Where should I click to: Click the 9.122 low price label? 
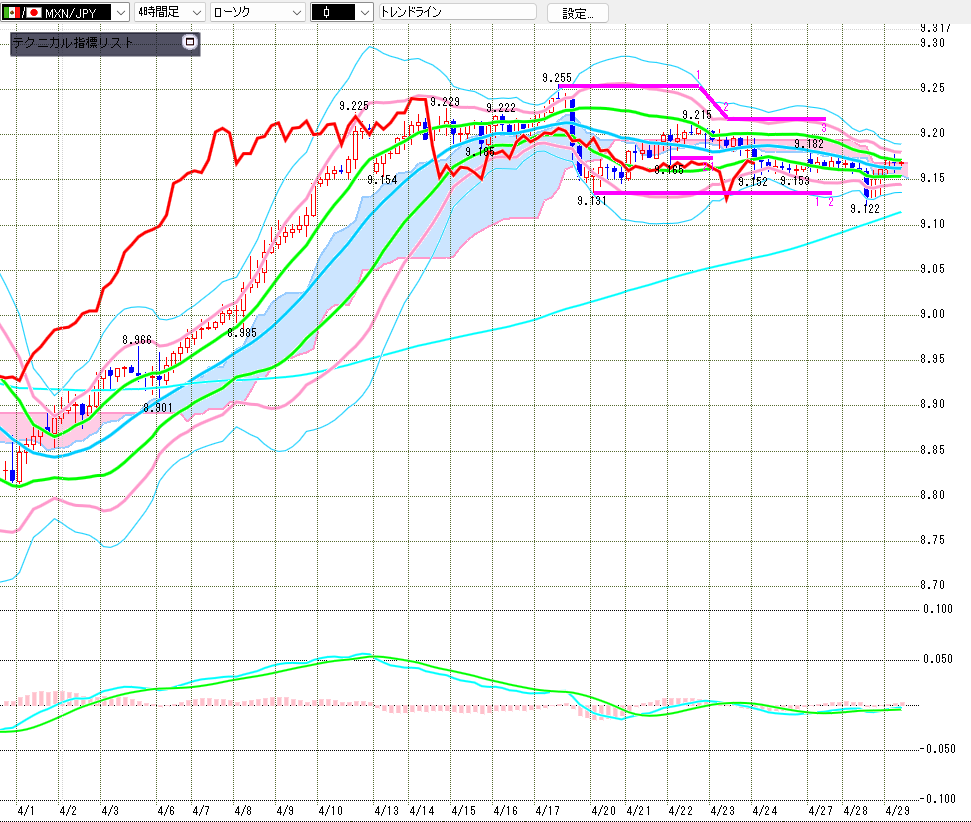pos(865,208)
